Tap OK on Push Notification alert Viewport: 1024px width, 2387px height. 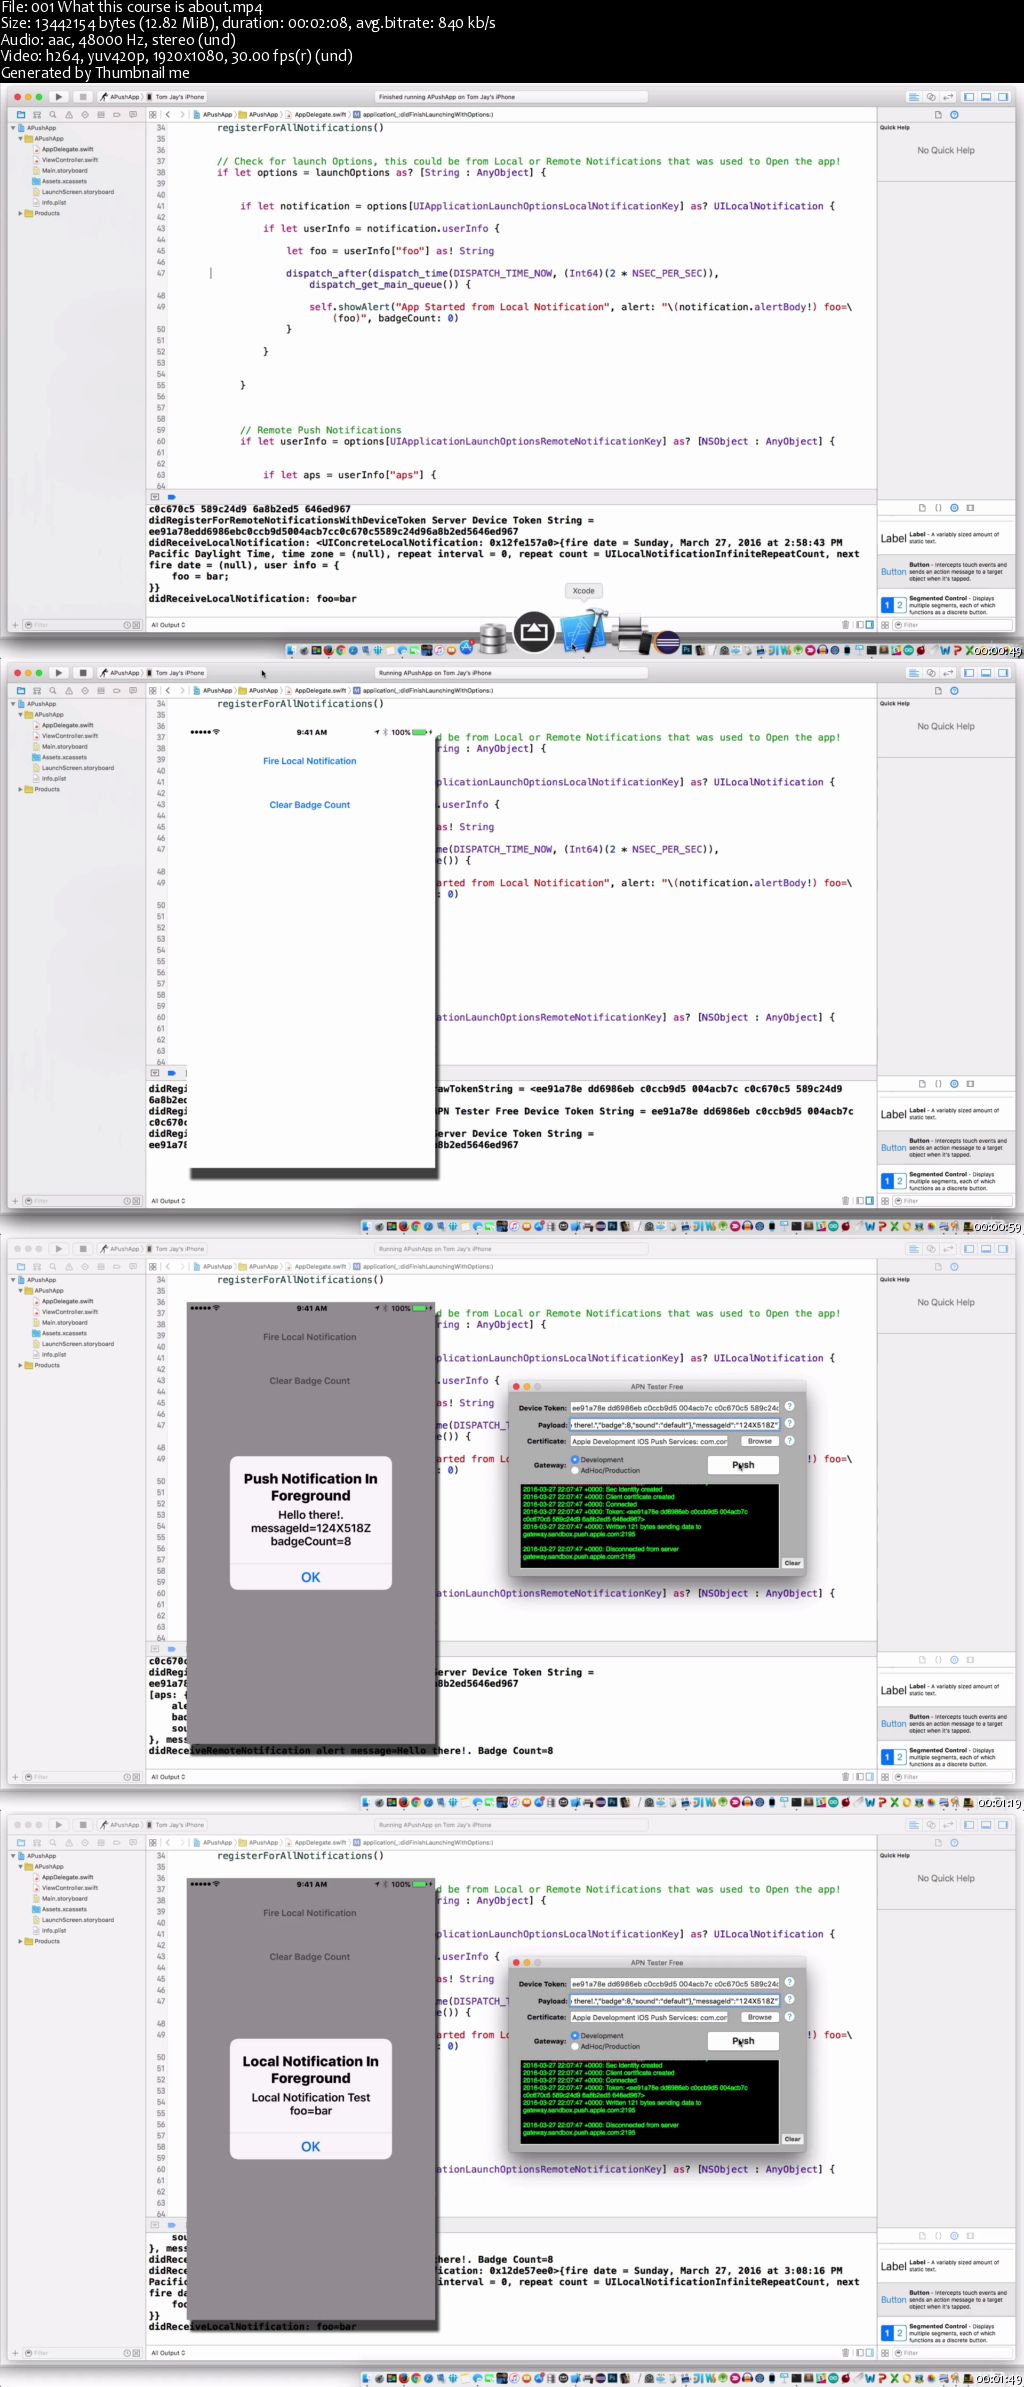point(311,1577)
